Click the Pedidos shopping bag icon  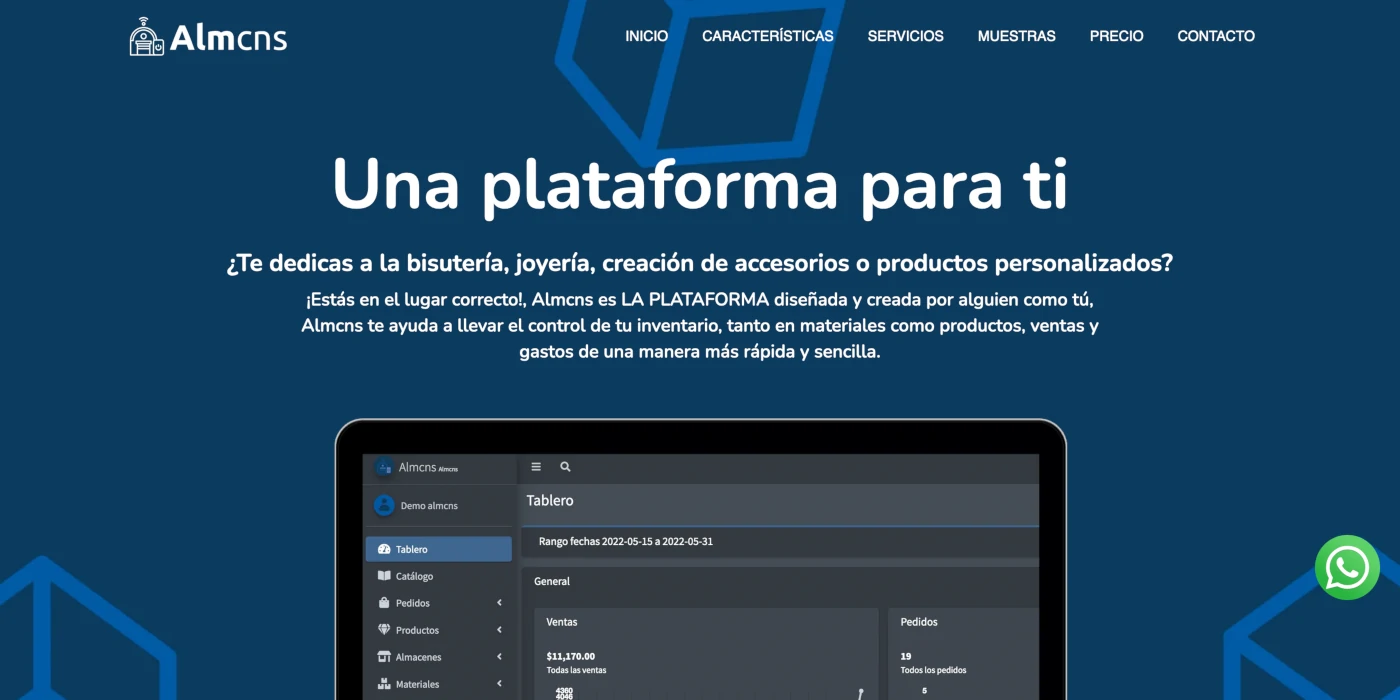(x=384, y=603)
